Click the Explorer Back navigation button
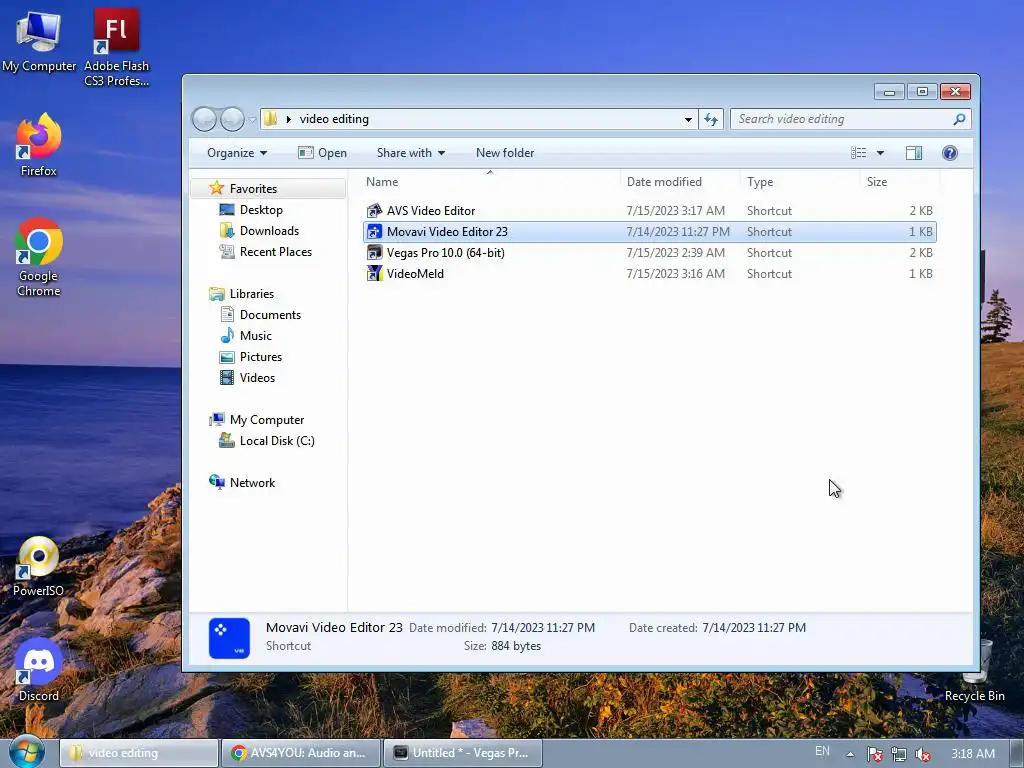 [204, 119]
